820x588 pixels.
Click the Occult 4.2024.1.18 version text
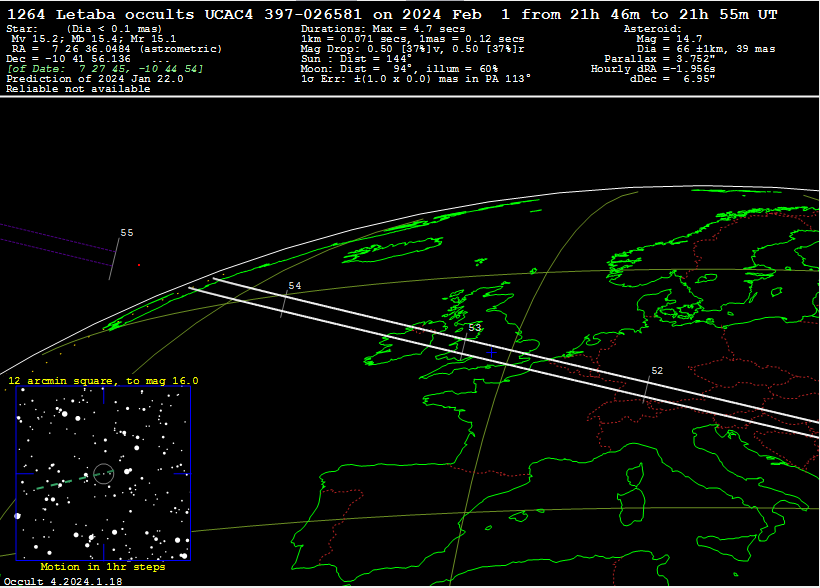[62, 581]
